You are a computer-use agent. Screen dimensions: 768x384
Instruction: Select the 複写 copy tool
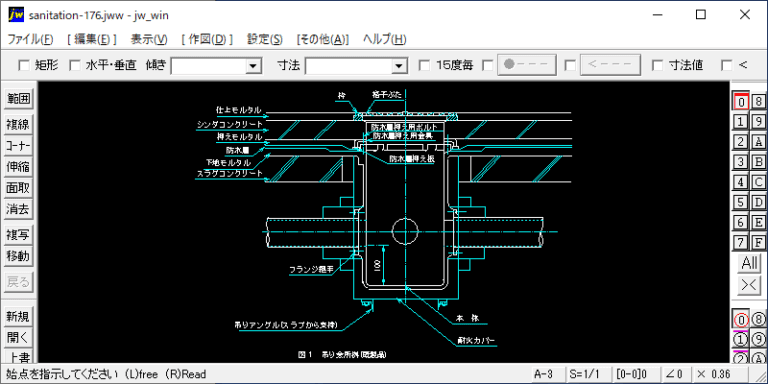tap(18, 235)
